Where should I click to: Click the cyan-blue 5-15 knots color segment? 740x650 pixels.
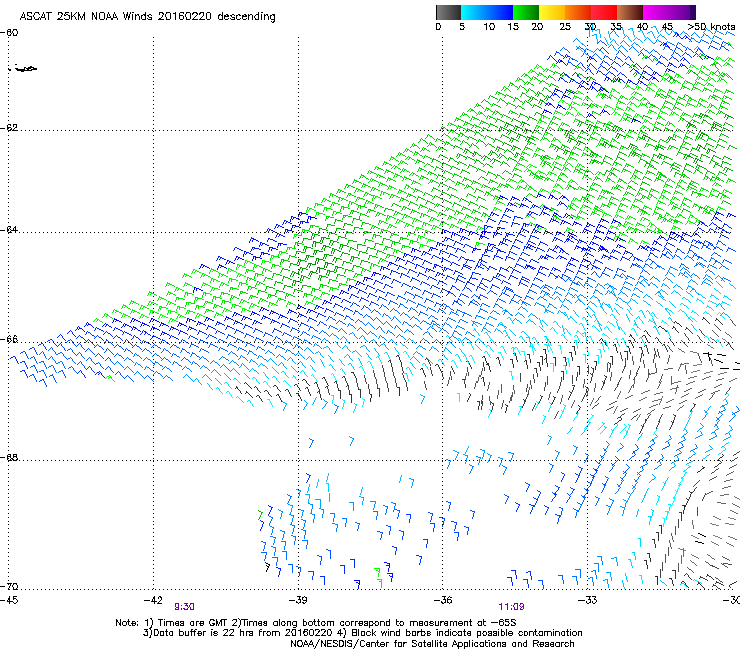click(x=487, y=12)
